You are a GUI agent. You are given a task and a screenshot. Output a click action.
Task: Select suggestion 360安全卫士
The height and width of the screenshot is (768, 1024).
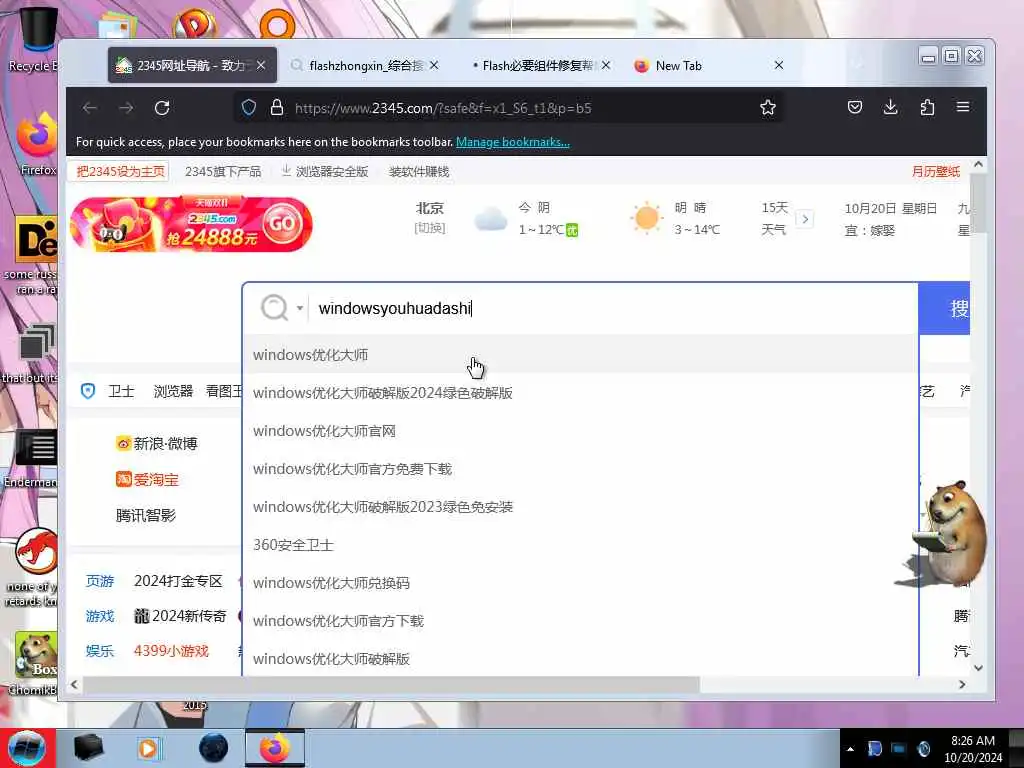click(x=580, y=544)
